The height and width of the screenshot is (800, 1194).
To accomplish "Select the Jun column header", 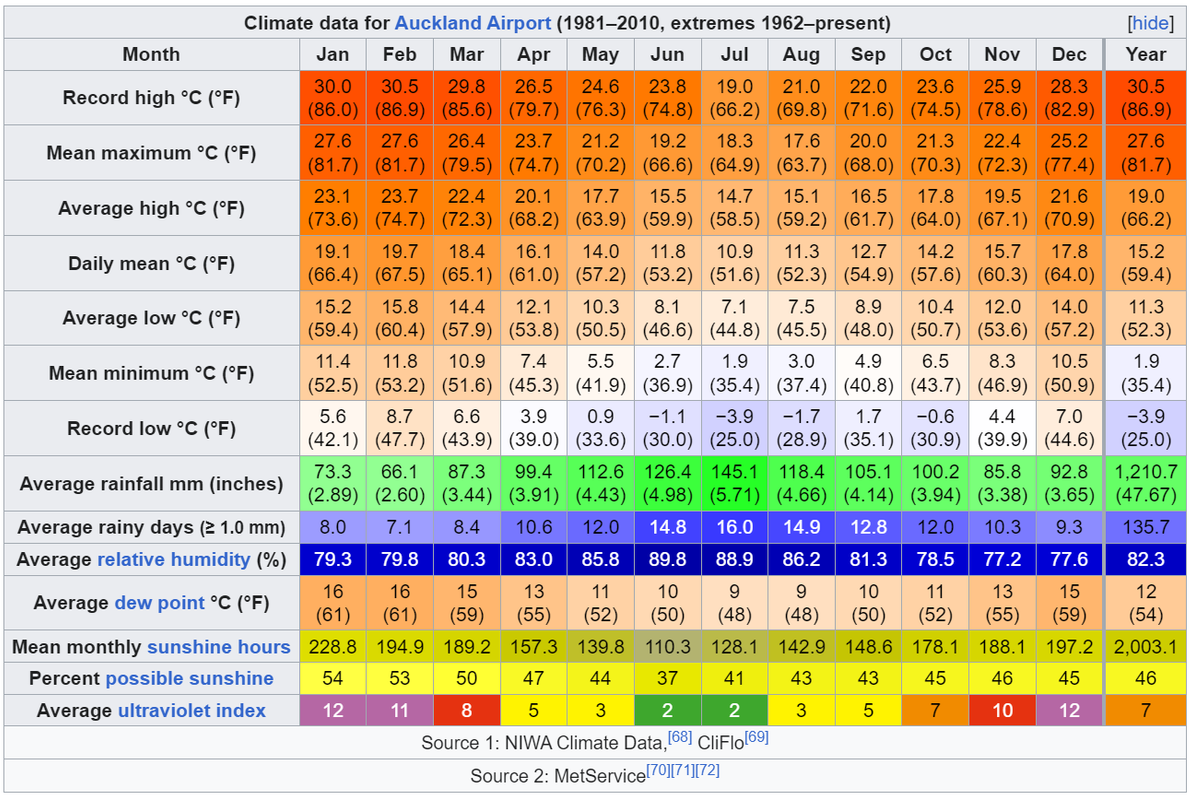I will coord(668,54).
